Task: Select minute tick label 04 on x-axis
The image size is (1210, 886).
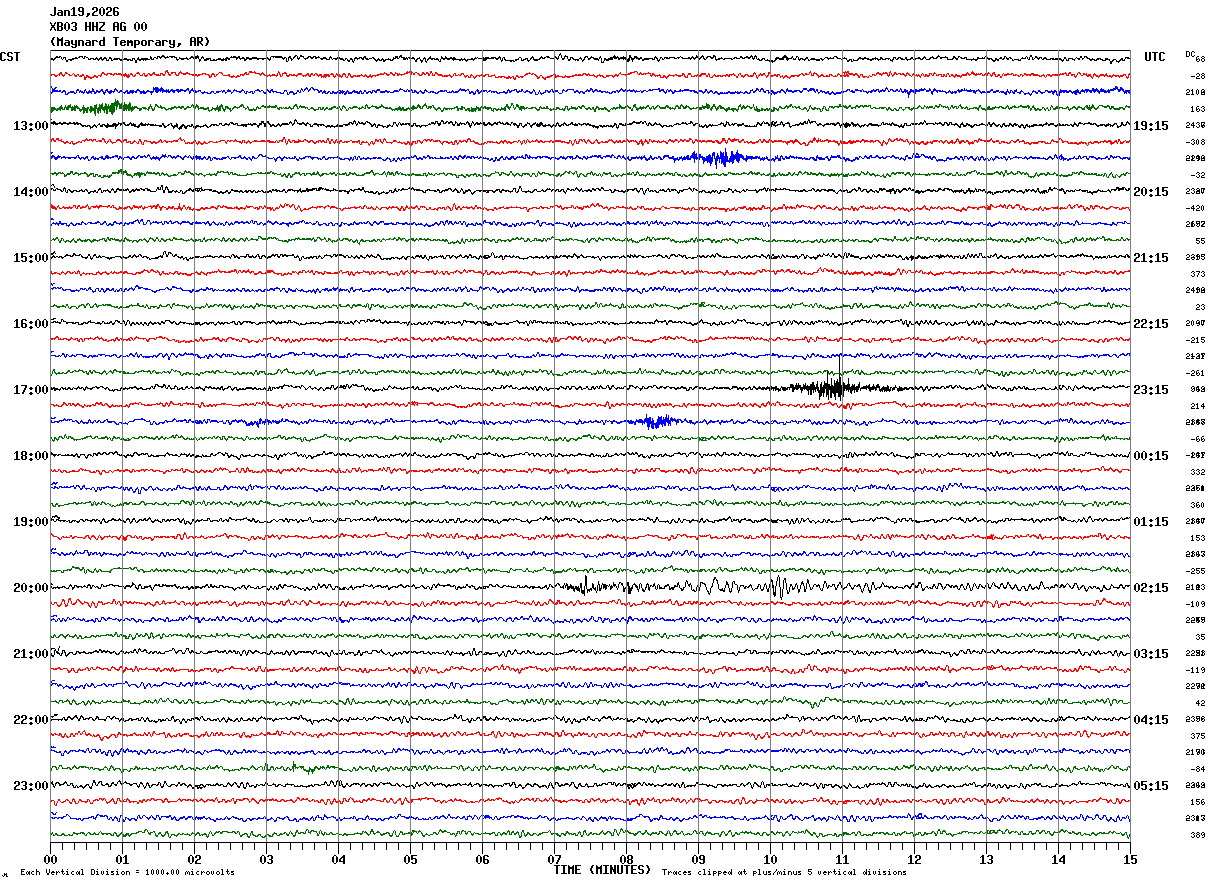Action: coord(338,859)
